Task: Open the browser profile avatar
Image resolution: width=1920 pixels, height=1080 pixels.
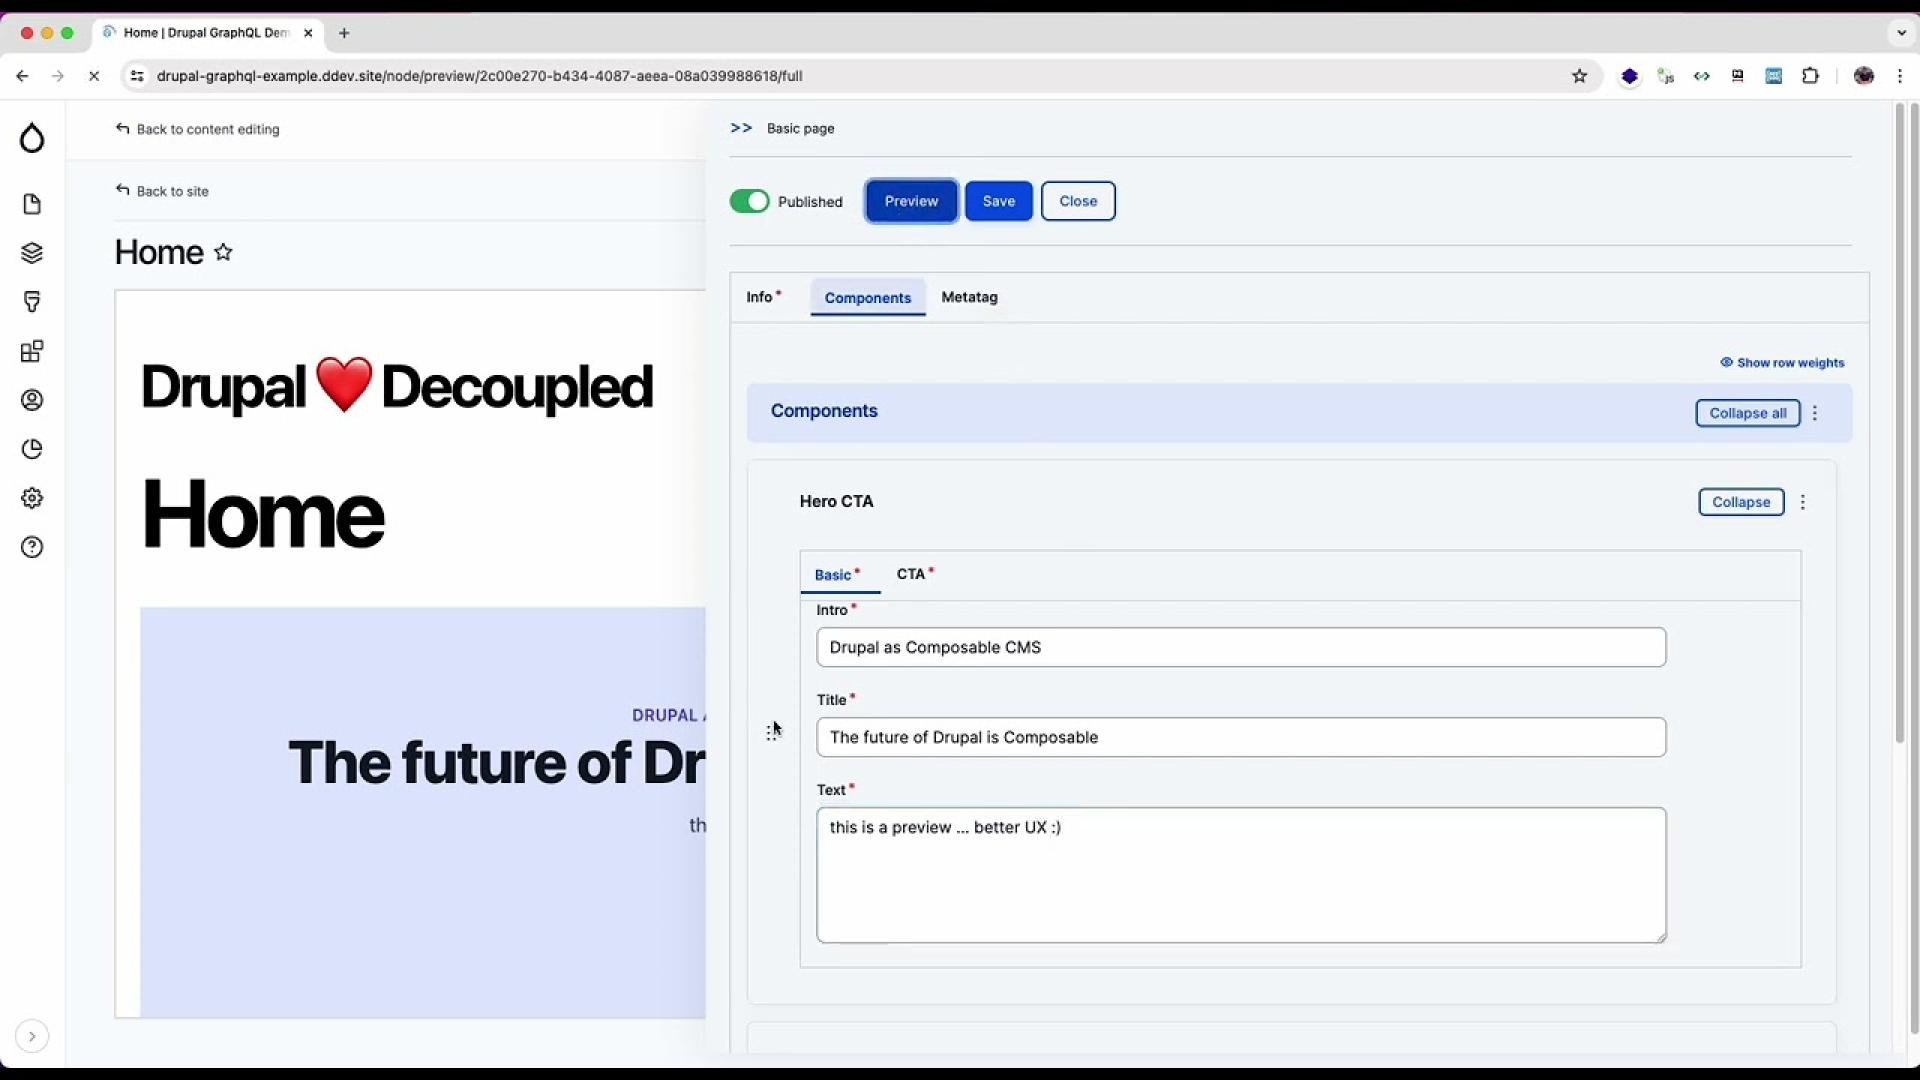Action: tap(1863, 76)
